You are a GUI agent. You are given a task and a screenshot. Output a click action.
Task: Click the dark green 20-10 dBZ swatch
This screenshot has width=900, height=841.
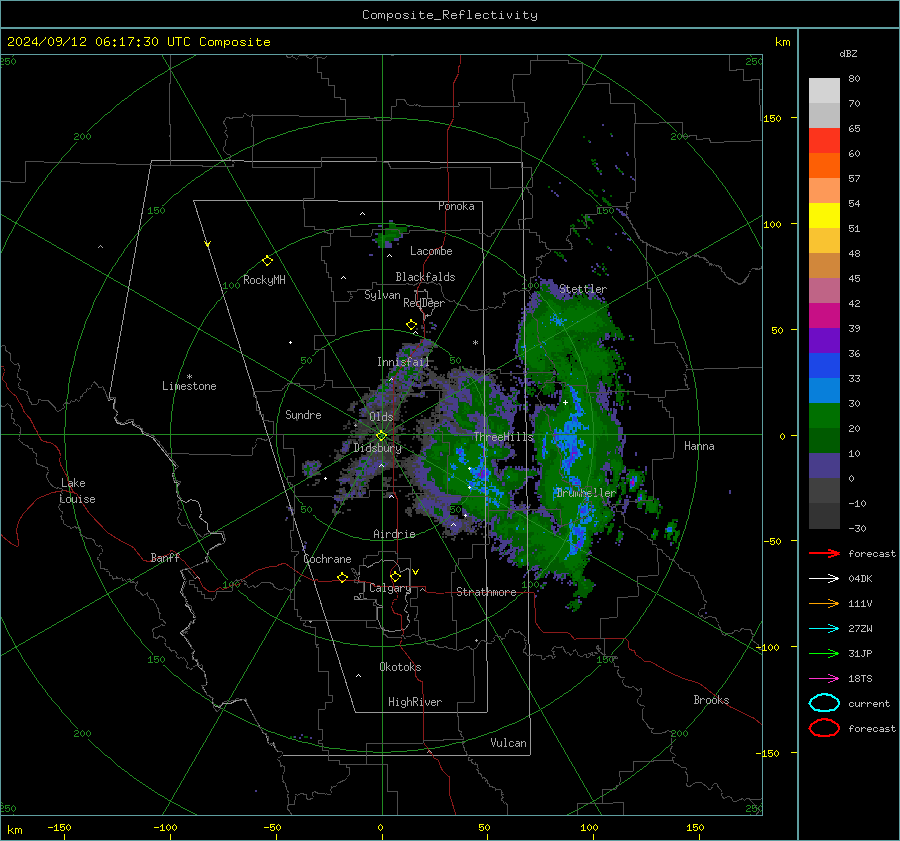[x=824, y=440]
